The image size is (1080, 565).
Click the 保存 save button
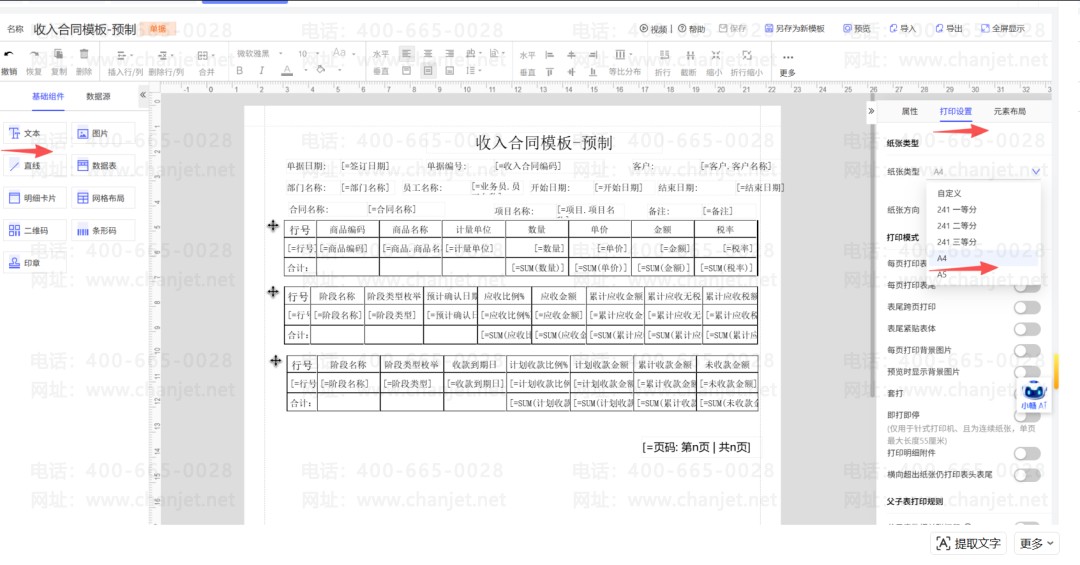coord(732,29)
